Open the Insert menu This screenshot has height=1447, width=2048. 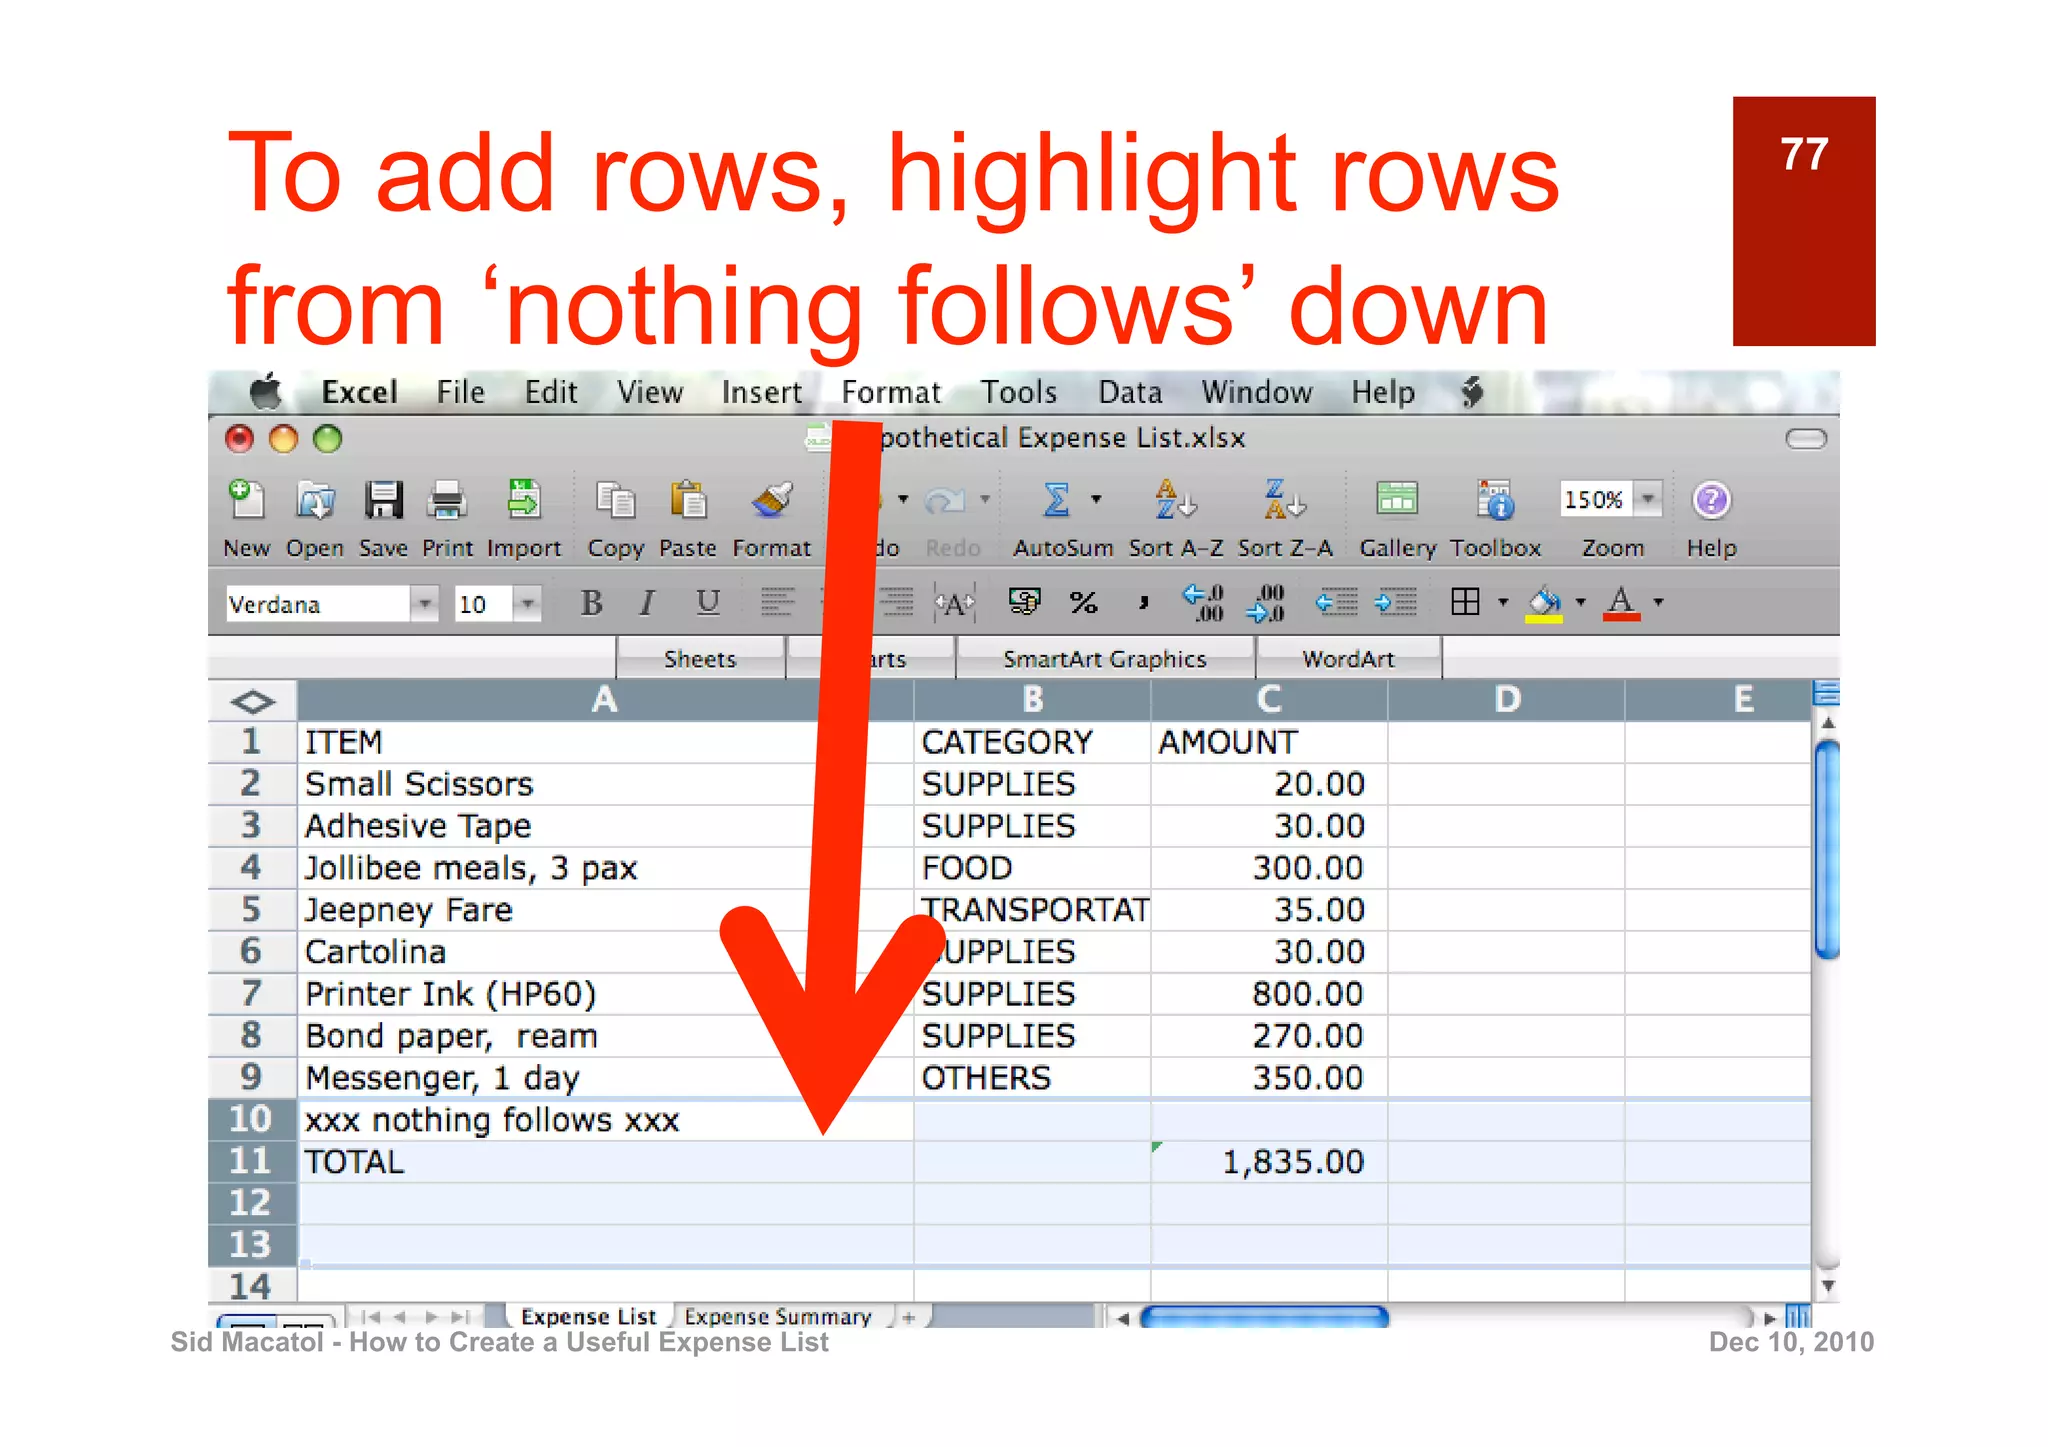tap(761, 392)
